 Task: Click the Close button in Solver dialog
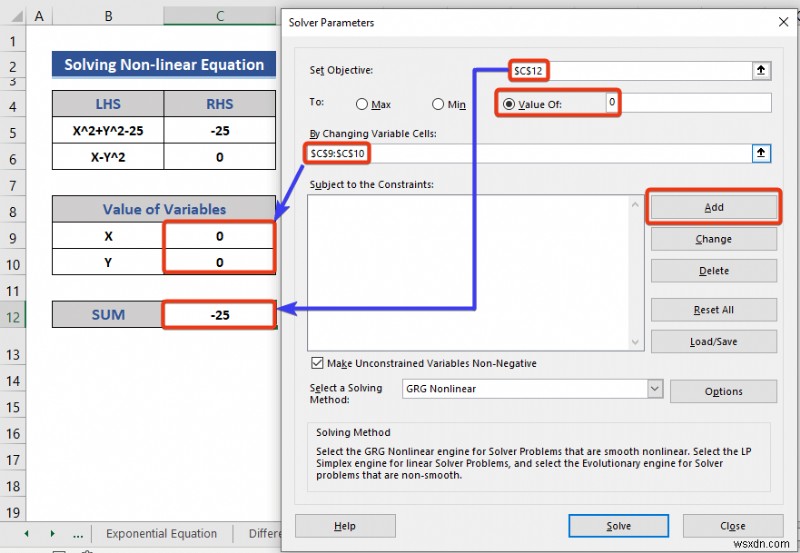[x=733, y=526]
